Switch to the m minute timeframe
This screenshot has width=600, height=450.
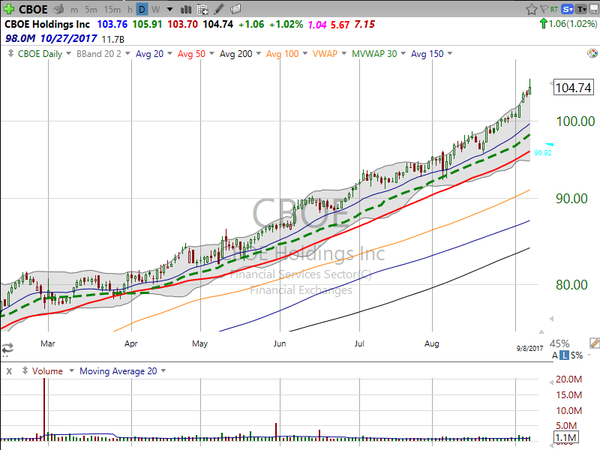74,10
